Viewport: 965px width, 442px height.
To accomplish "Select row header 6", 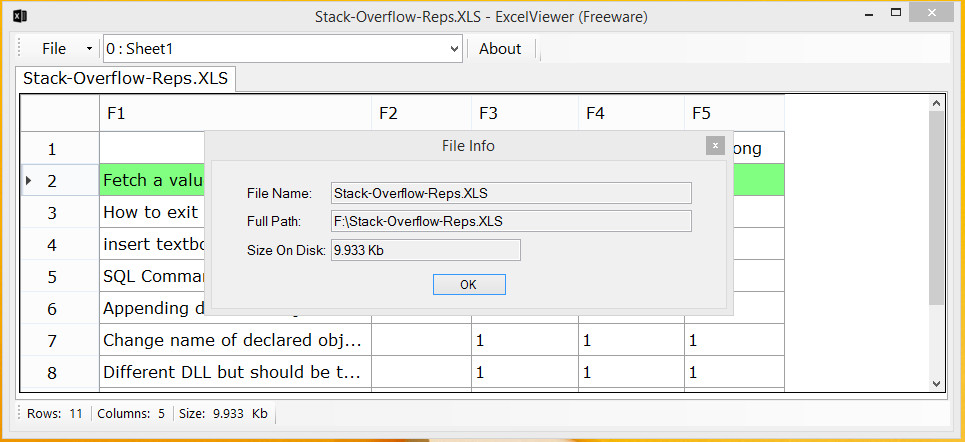I will (x=60, y=308).
